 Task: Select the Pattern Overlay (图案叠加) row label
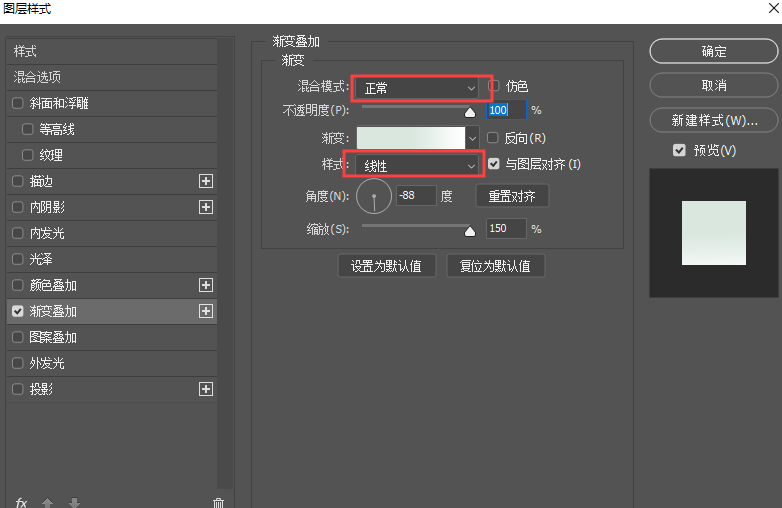pyautogui.click(x=53, y=337)
